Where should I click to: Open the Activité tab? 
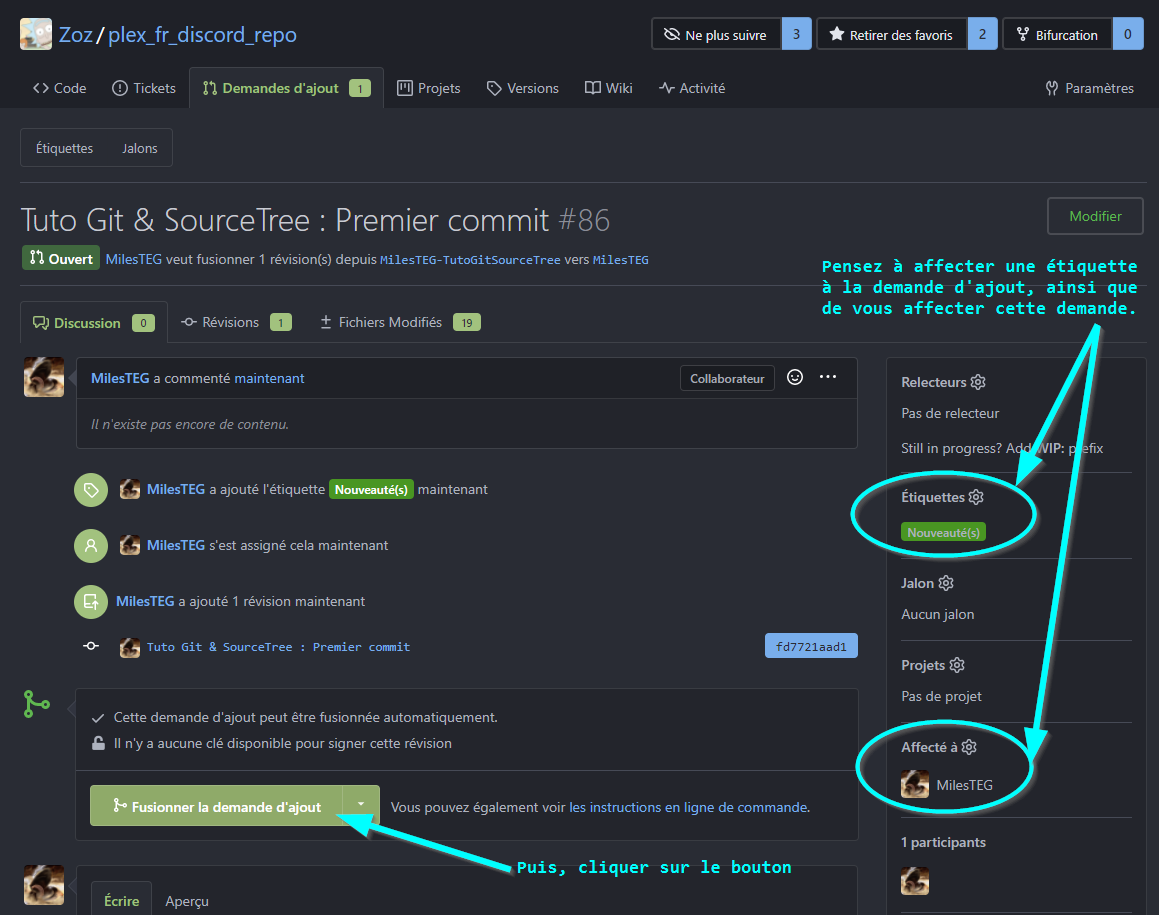(692, 88)
